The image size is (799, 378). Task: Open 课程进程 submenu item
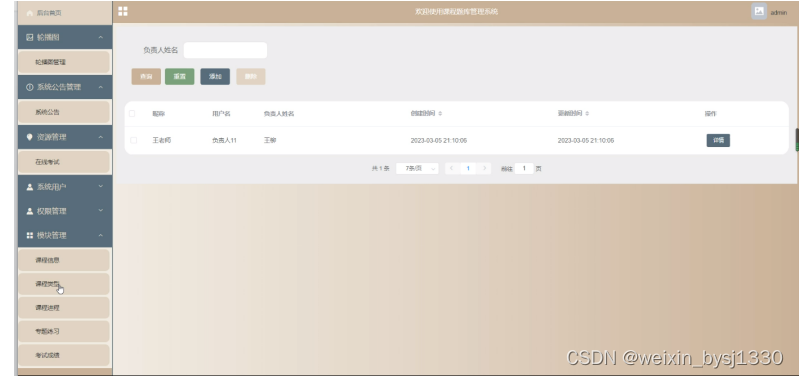pyautogui.click(x=64, y=308)
